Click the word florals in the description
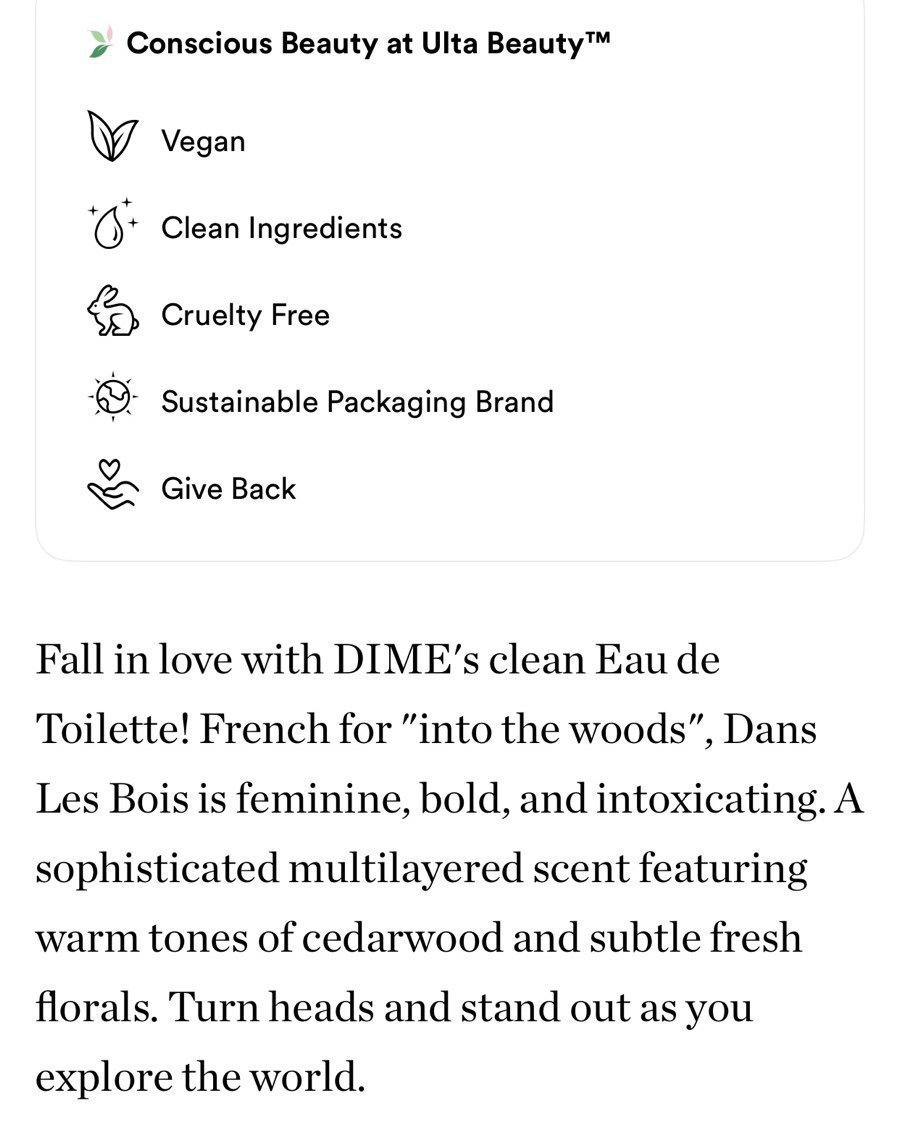The image size is (900, 1127). [x=96, y=1007]
